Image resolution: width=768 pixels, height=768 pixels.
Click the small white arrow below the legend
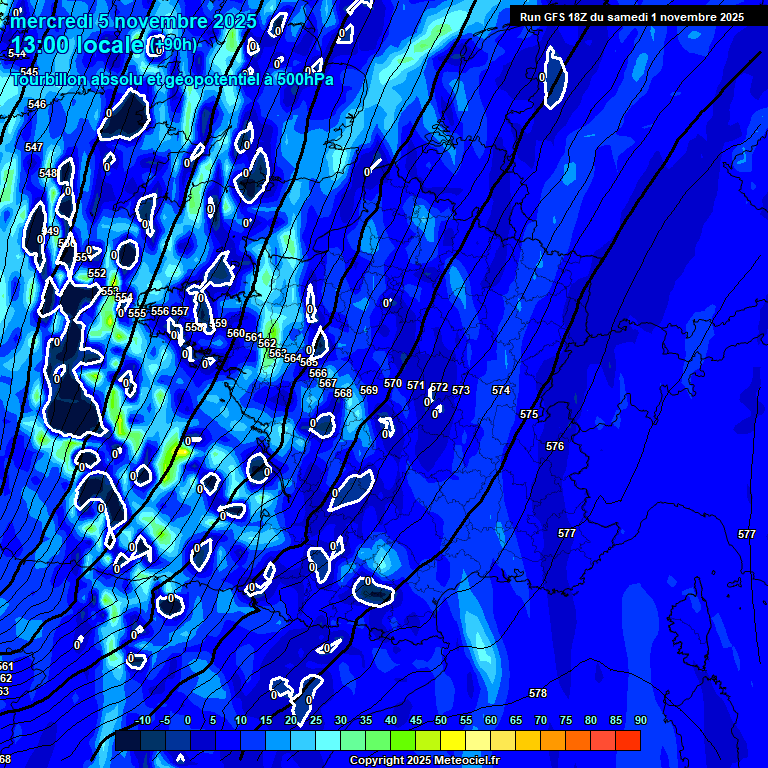tap(180, 758)
